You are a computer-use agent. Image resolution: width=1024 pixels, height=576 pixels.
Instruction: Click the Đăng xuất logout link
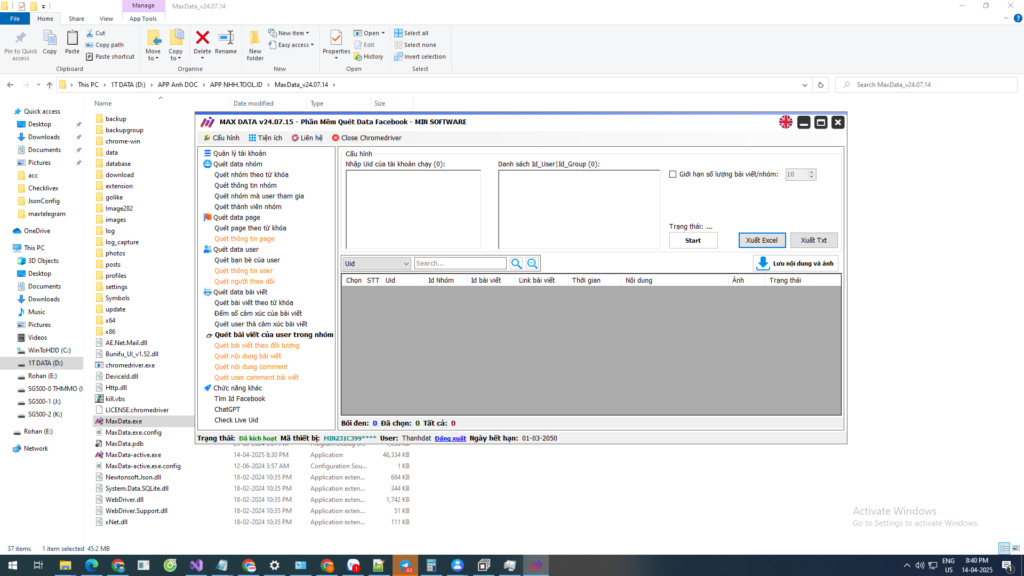(x=450, y=438)
